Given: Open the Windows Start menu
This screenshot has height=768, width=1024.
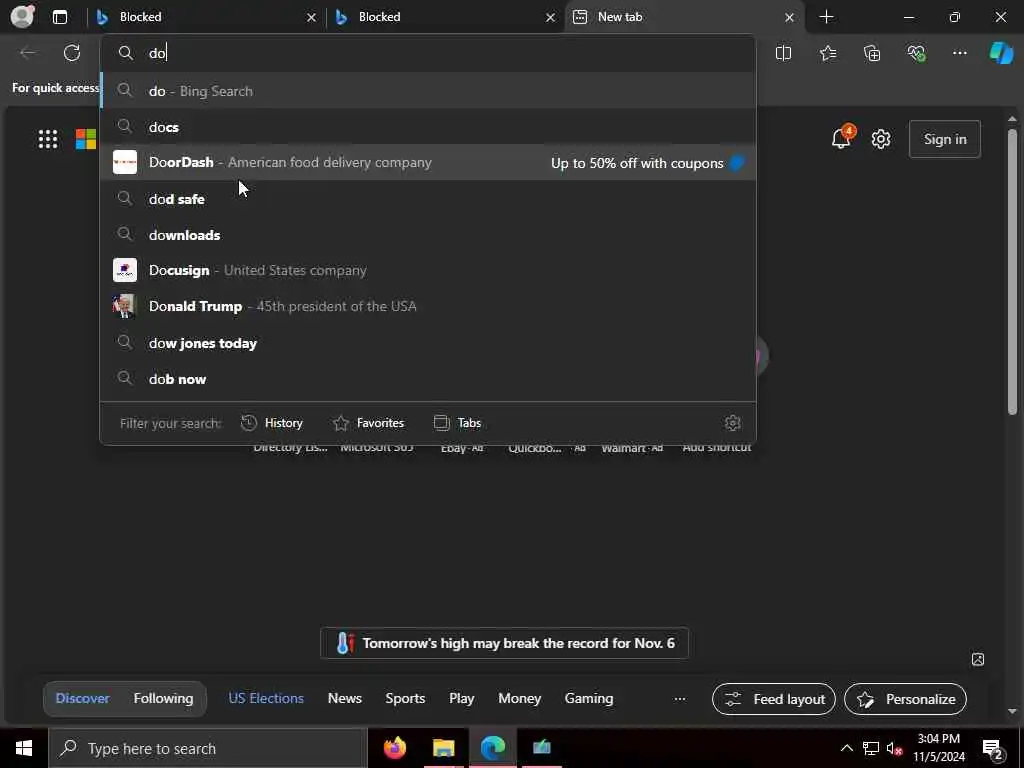Looking at the screenshot, I should pyautogui.click(x=24, y=748).
